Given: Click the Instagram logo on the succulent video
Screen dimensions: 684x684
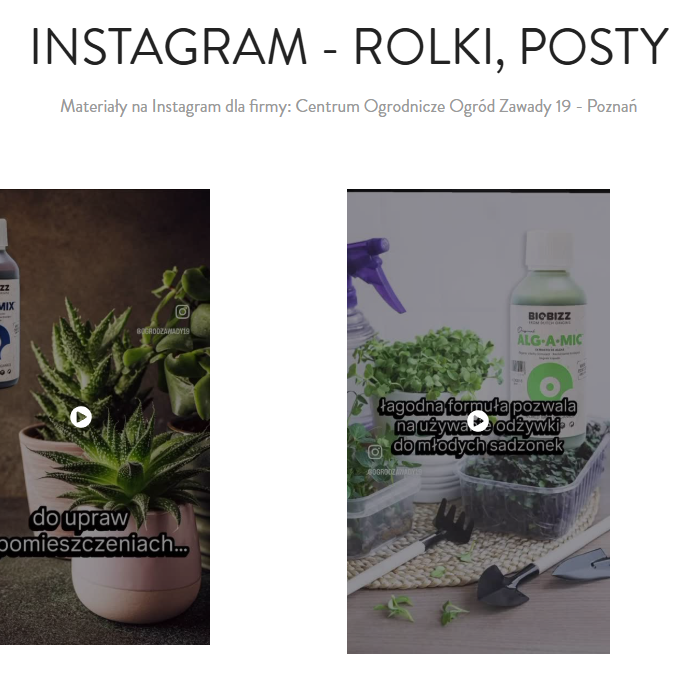Looking at the screenshot, I should 182,311.
